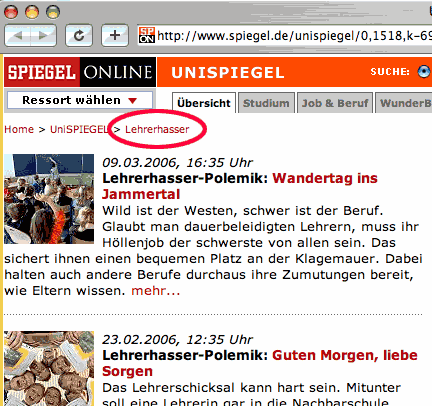Switch to the Studium tab
The height and width of the screenshot is (406, 432).
[x=266, y=103]
